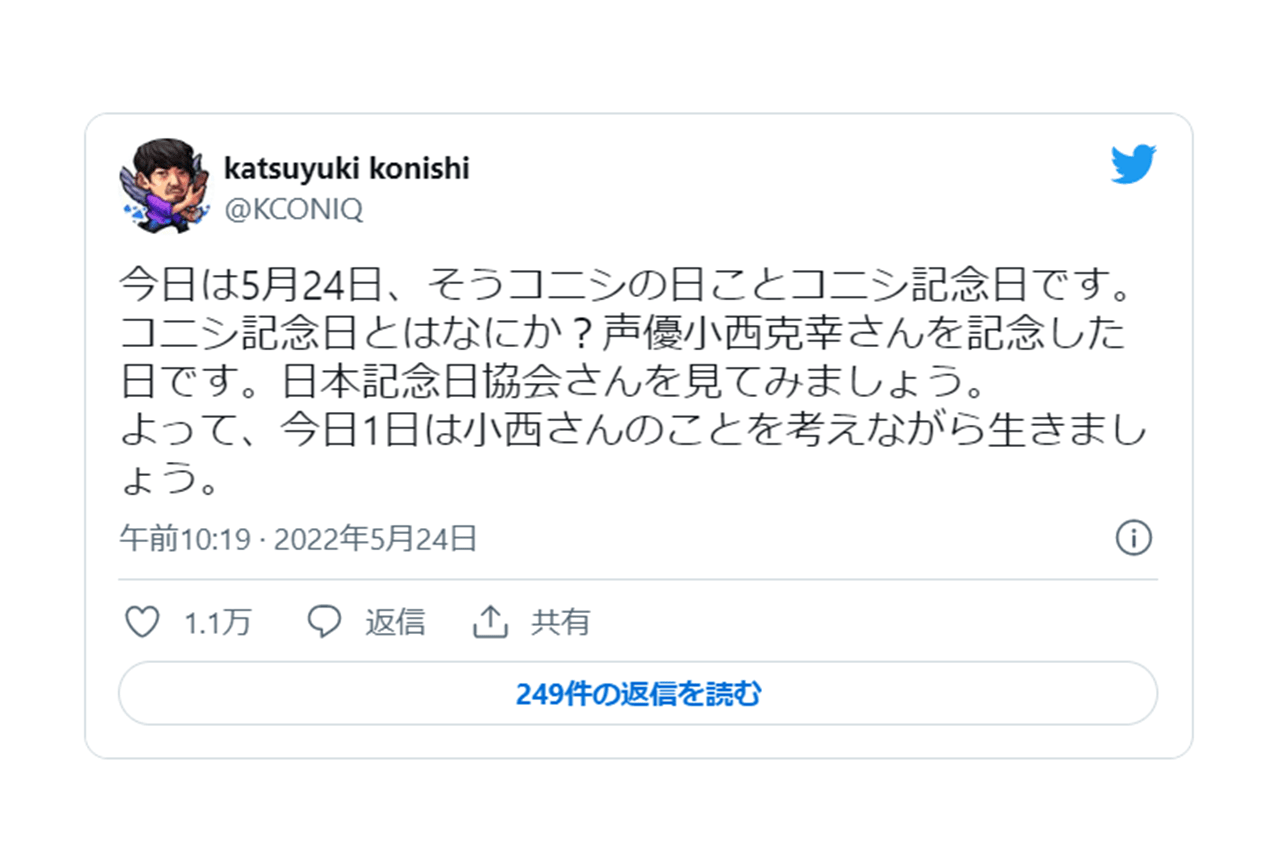Click the profile picture with purple scarf
The height and width of the screenshot is (864, 1280).
pyautogui.click(x=160, y=178)
